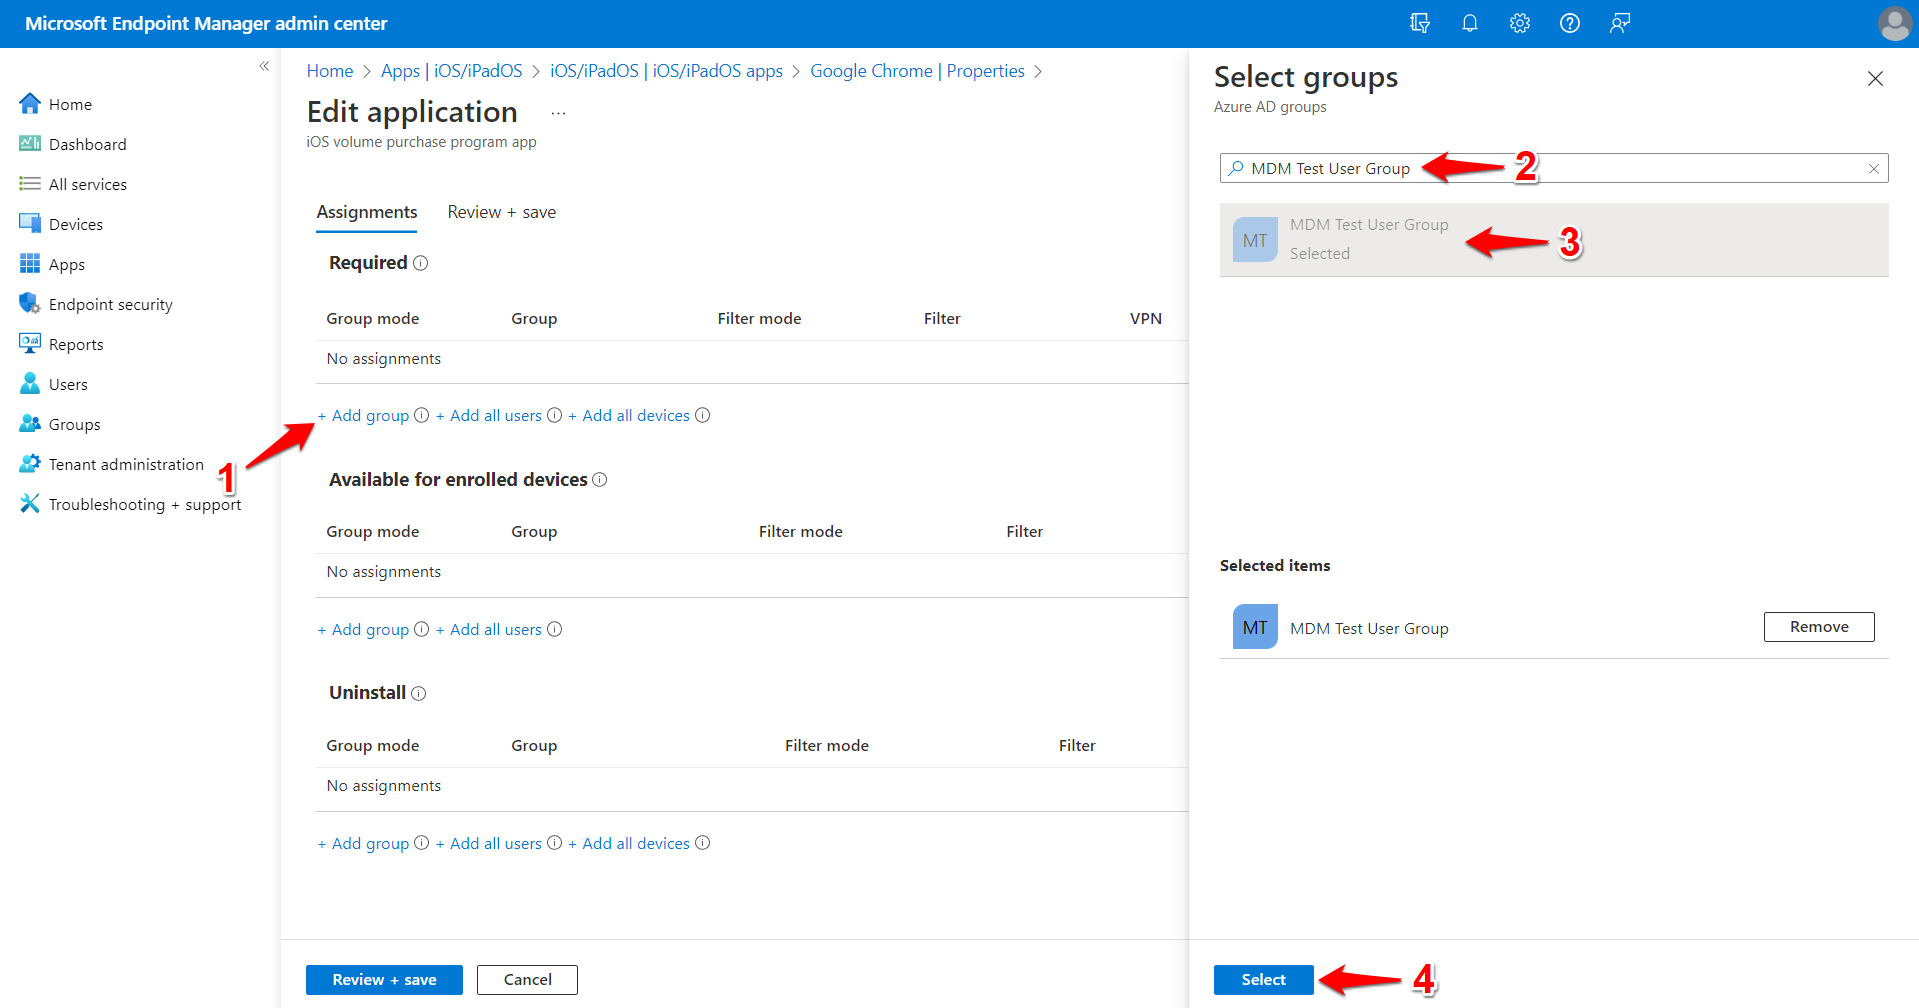
Task: Switch to the Review + save tab
Action: pyautogui.click(x=501, y=212)
